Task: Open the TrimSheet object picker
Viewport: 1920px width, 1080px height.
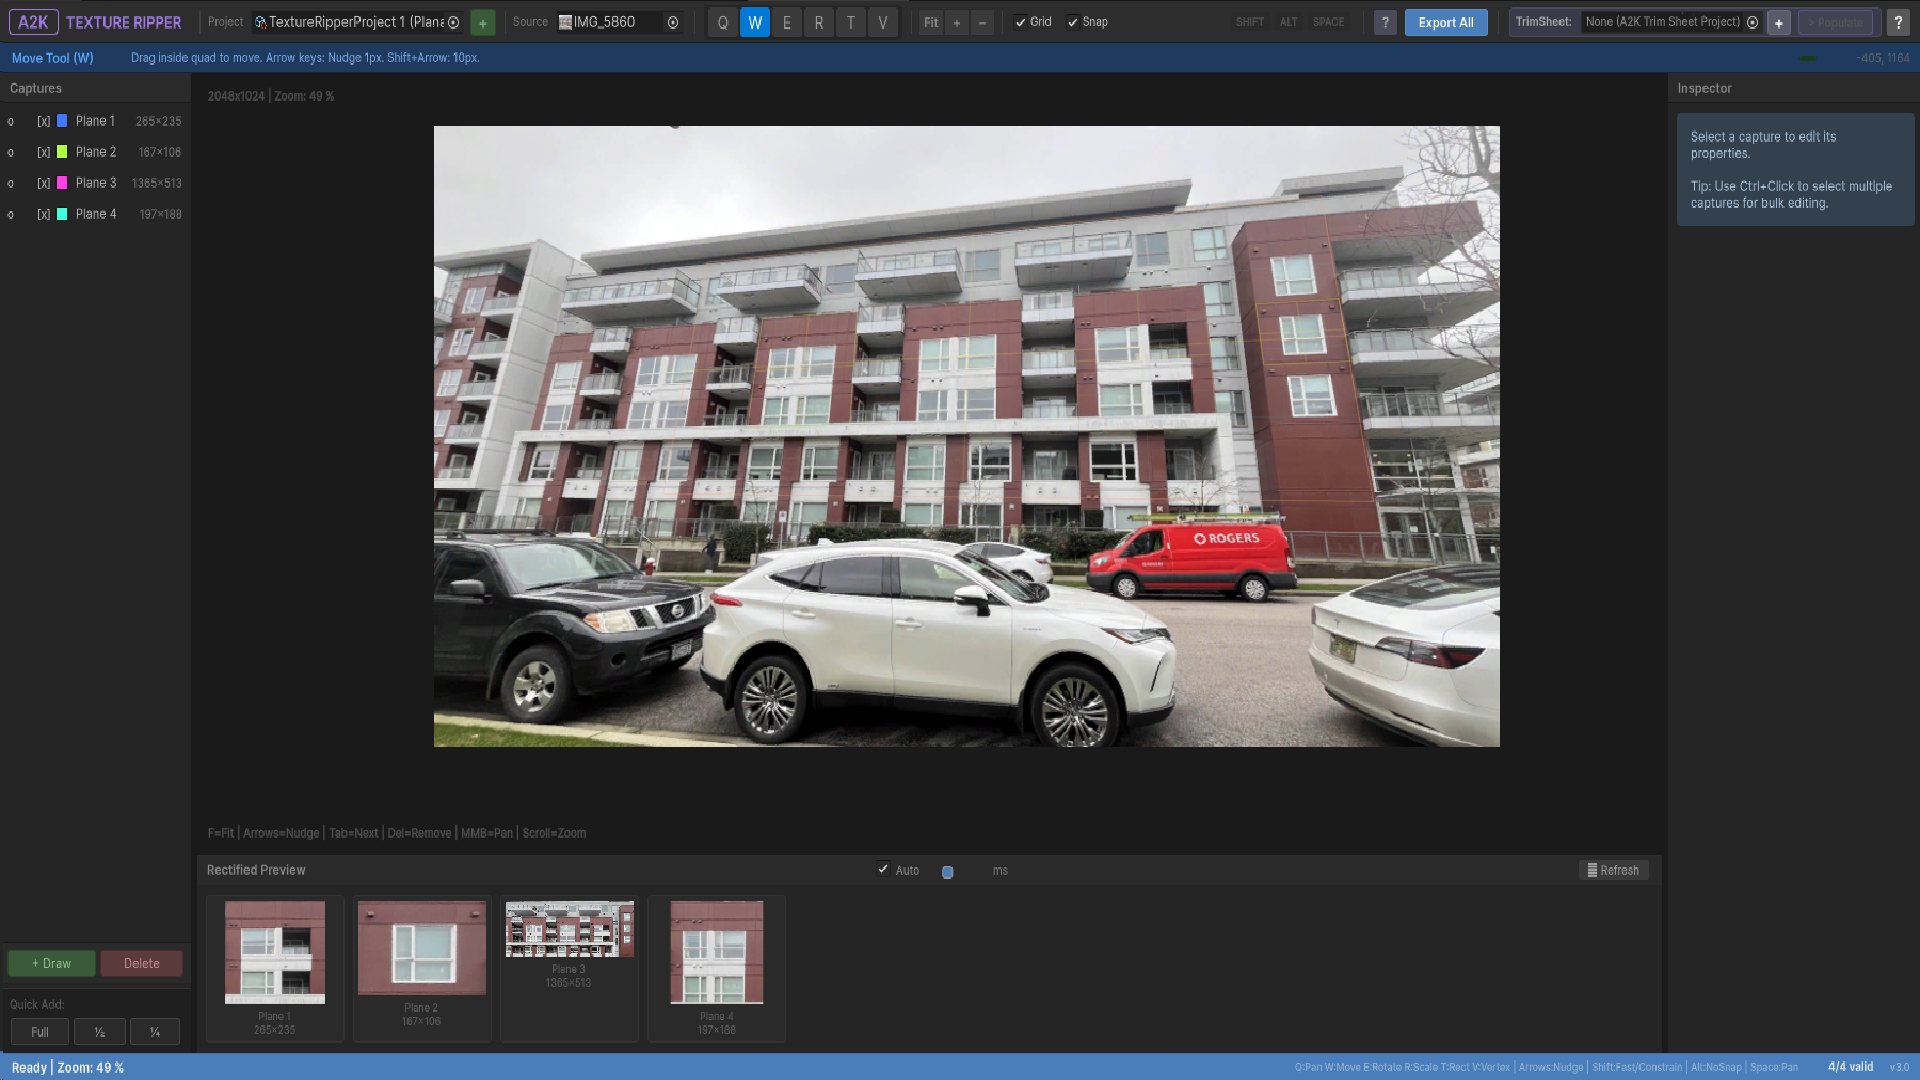Action: [x=1752, y=22]
